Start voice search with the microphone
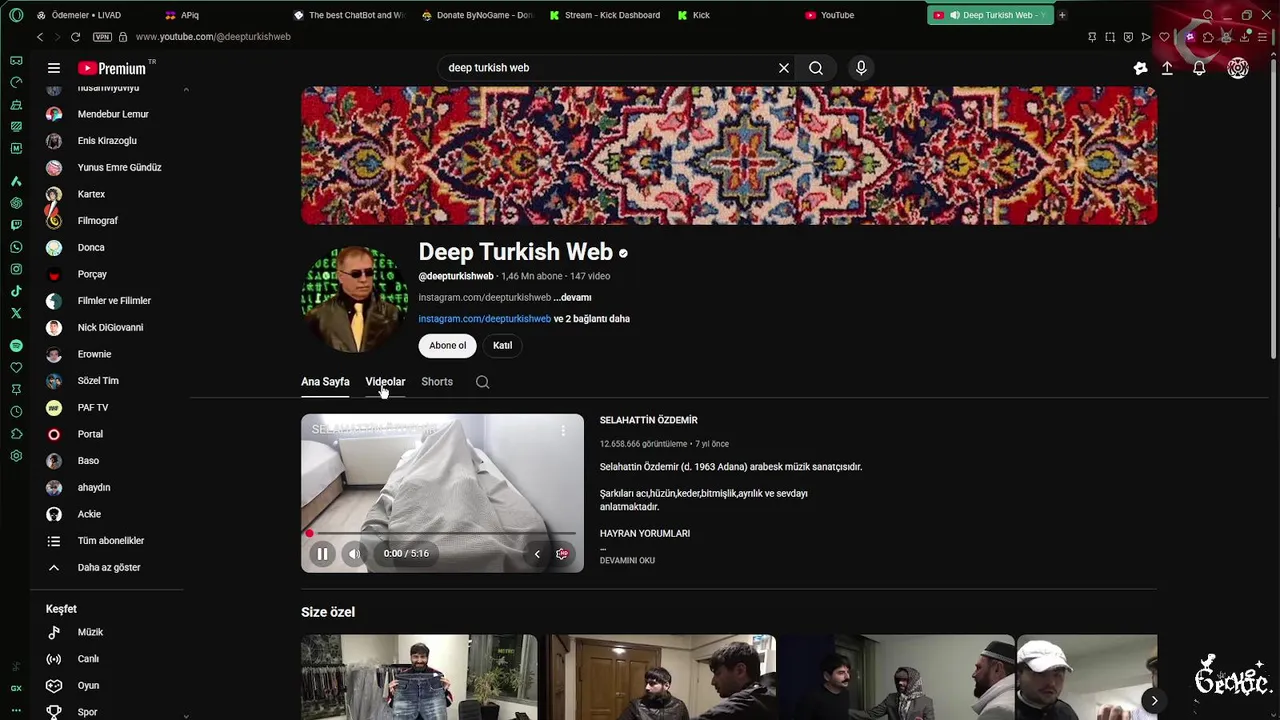This screenshot has width=1280, height=720. [x=861, y=68]
